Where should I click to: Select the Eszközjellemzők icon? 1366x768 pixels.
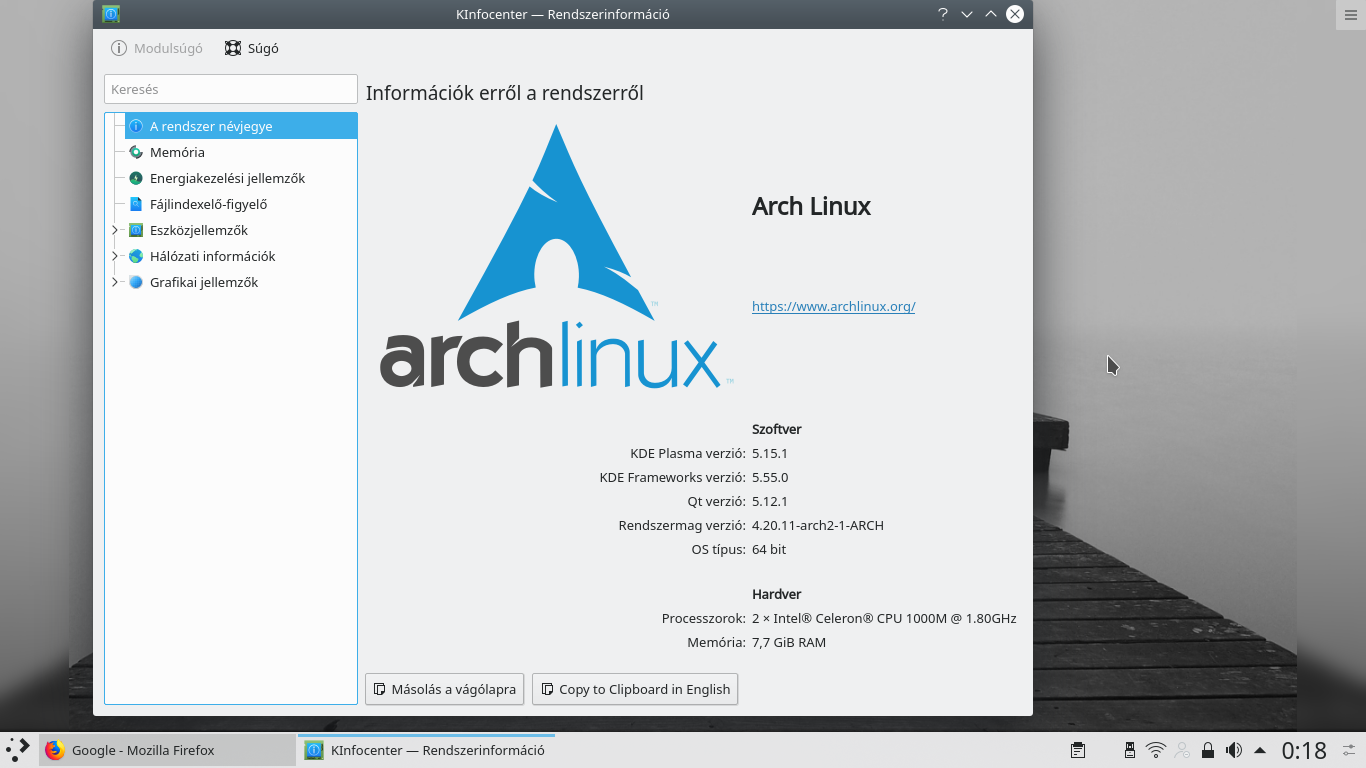tap(136, 230)
